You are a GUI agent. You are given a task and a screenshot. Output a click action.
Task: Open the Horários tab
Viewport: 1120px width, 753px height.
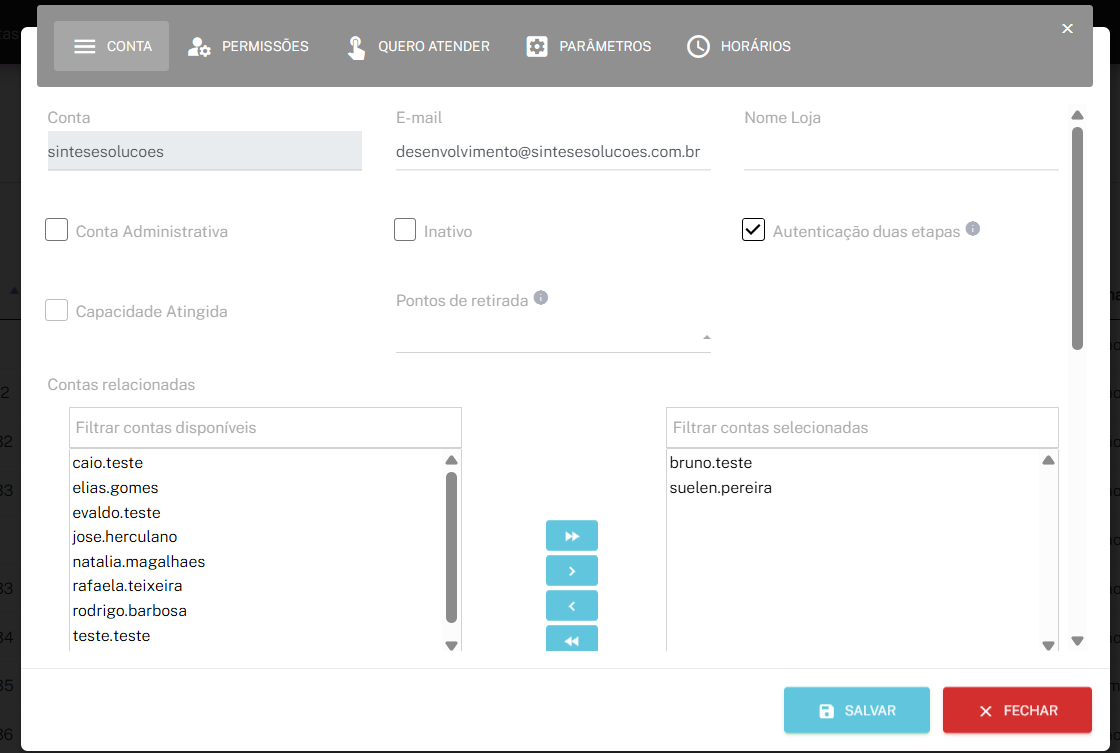click(x=739, y=46)
